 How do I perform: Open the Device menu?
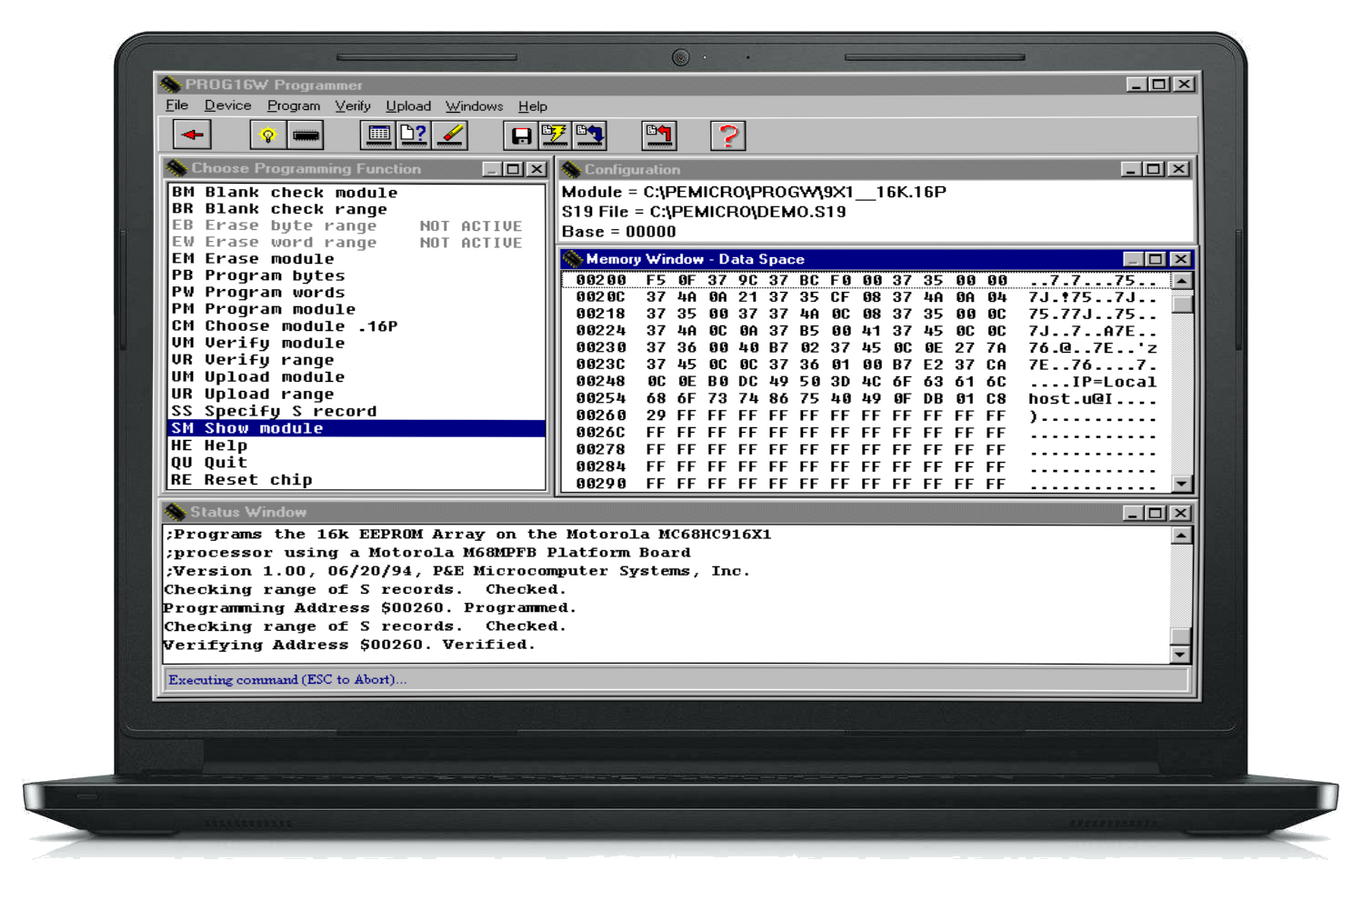(x=227, y=105)
